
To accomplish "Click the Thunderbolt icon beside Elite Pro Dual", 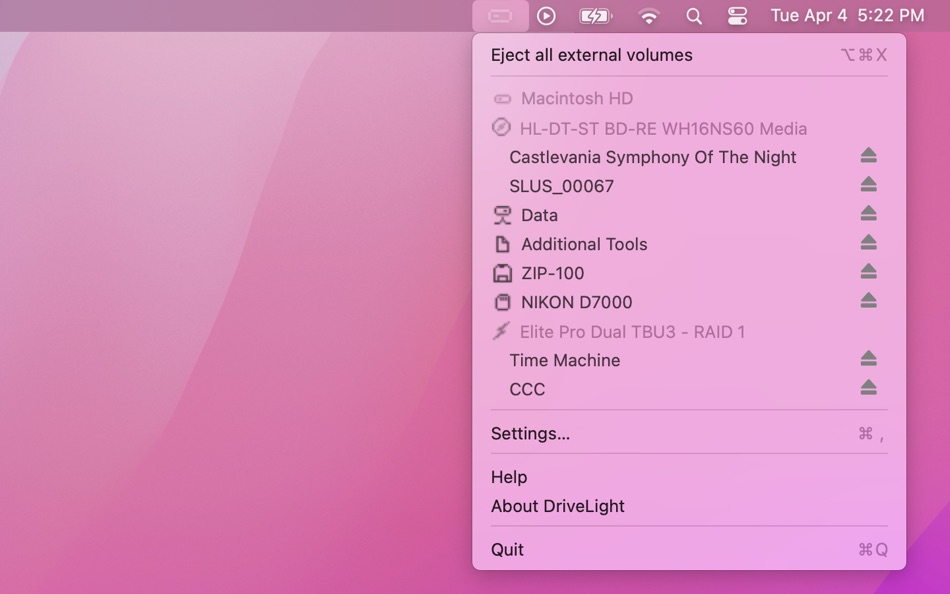I will pos(501,331).
